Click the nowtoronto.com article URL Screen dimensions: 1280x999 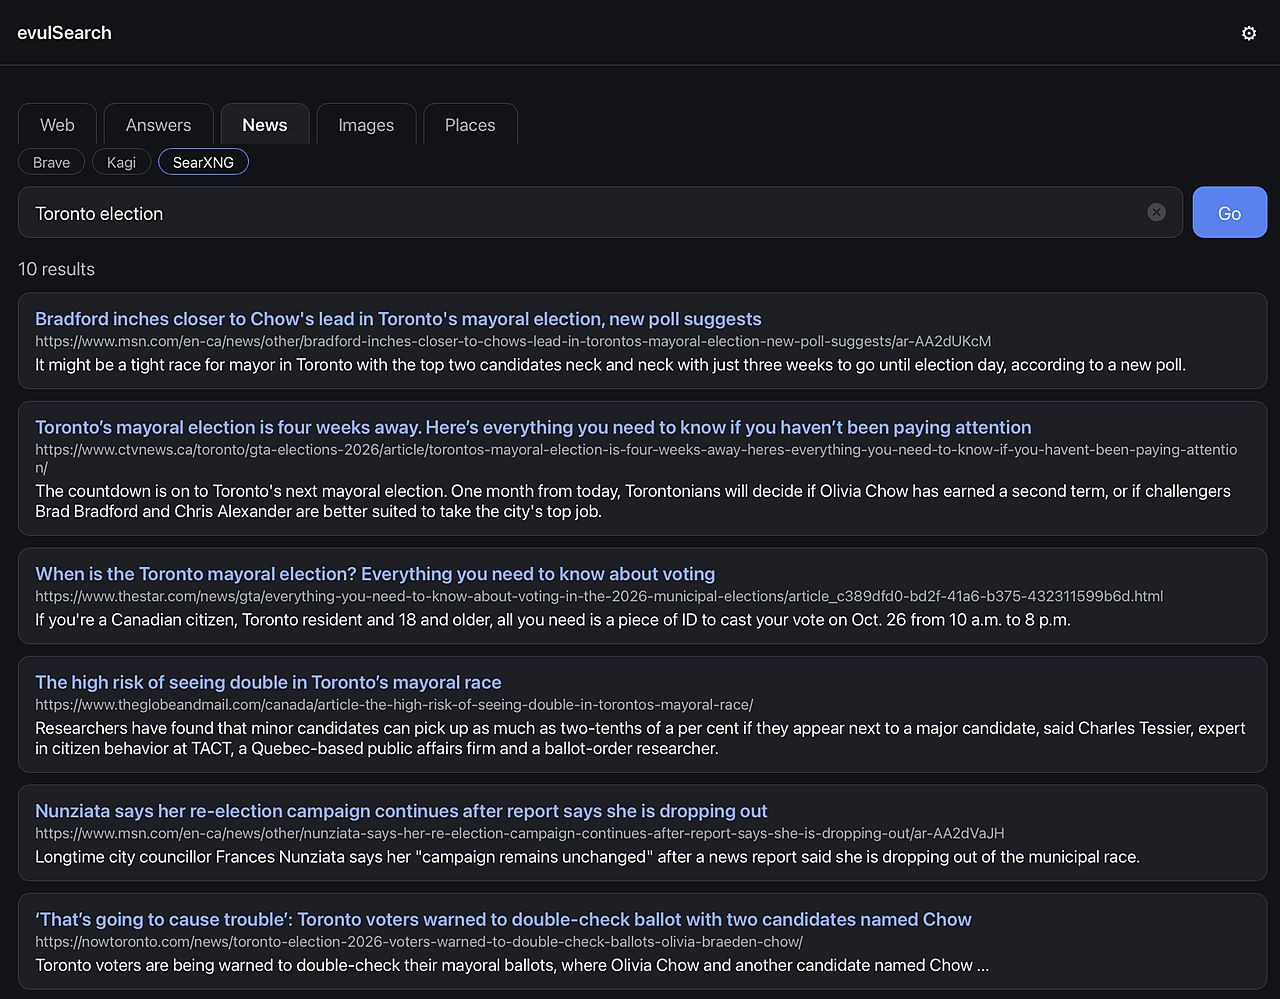tap(419, 941)
